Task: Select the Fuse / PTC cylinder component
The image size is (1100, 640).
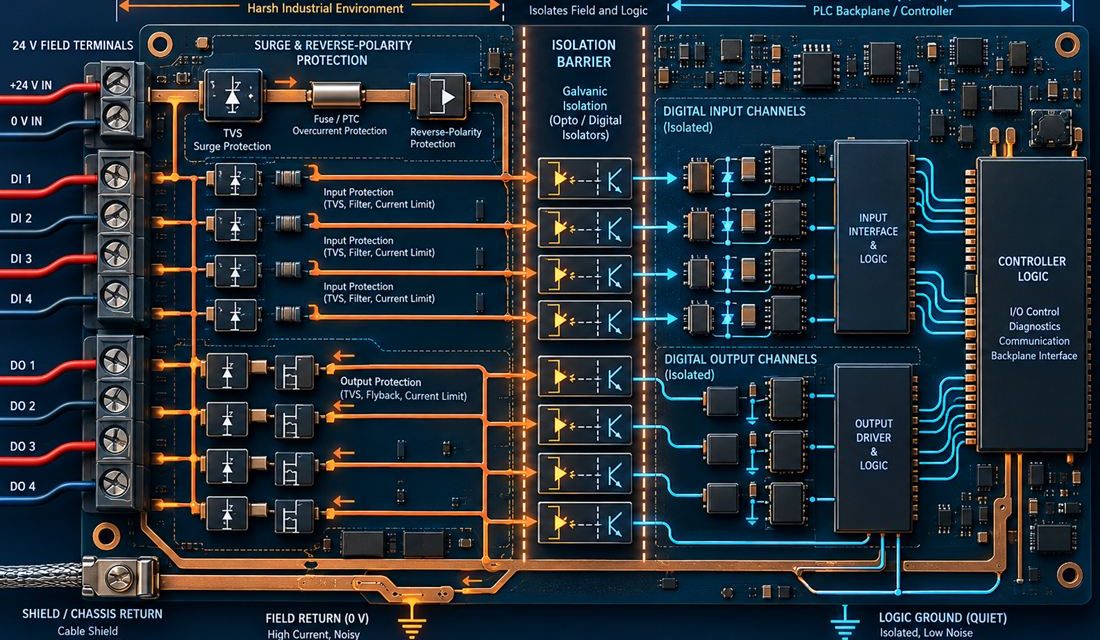Action: point(337,95)
